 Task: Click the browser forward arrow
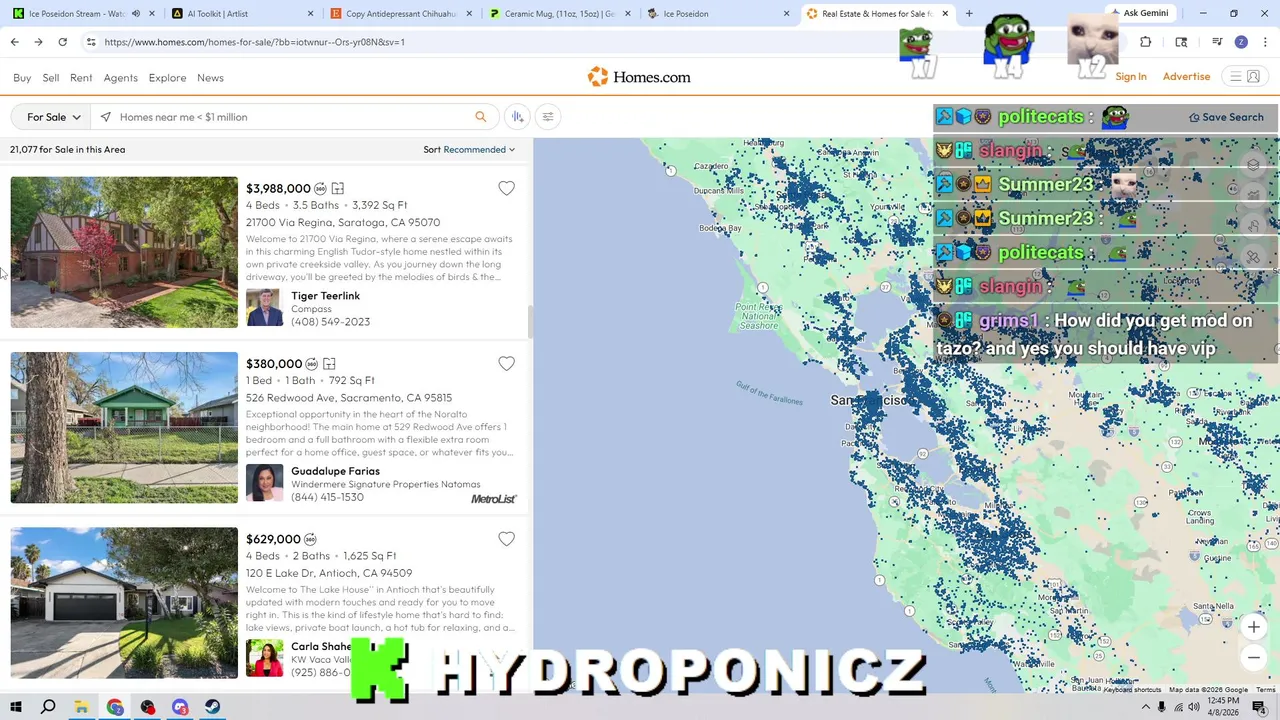click(x=38, y=42)
